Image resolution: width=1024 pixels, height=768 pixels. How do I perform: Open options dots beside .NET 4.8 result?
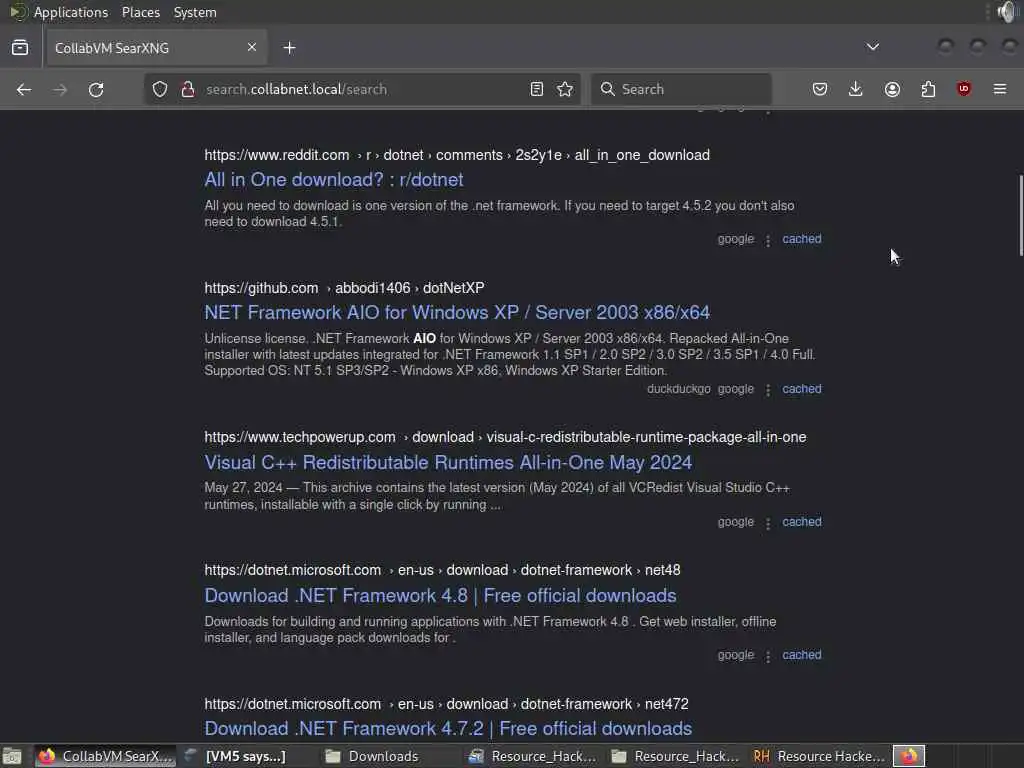pyautogui.click(x=768, y=656)
